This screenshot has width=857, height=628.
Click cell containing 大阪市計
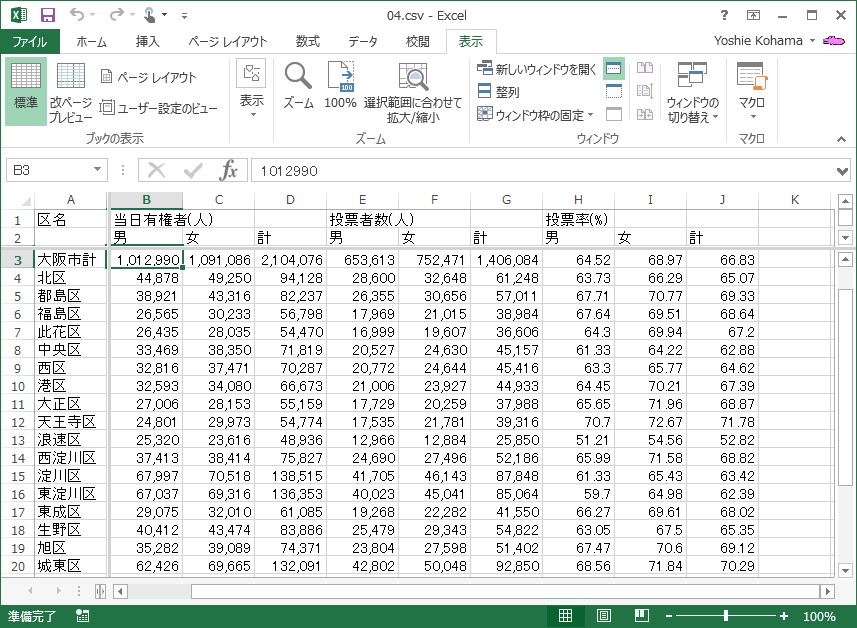[x=71, y=260]
